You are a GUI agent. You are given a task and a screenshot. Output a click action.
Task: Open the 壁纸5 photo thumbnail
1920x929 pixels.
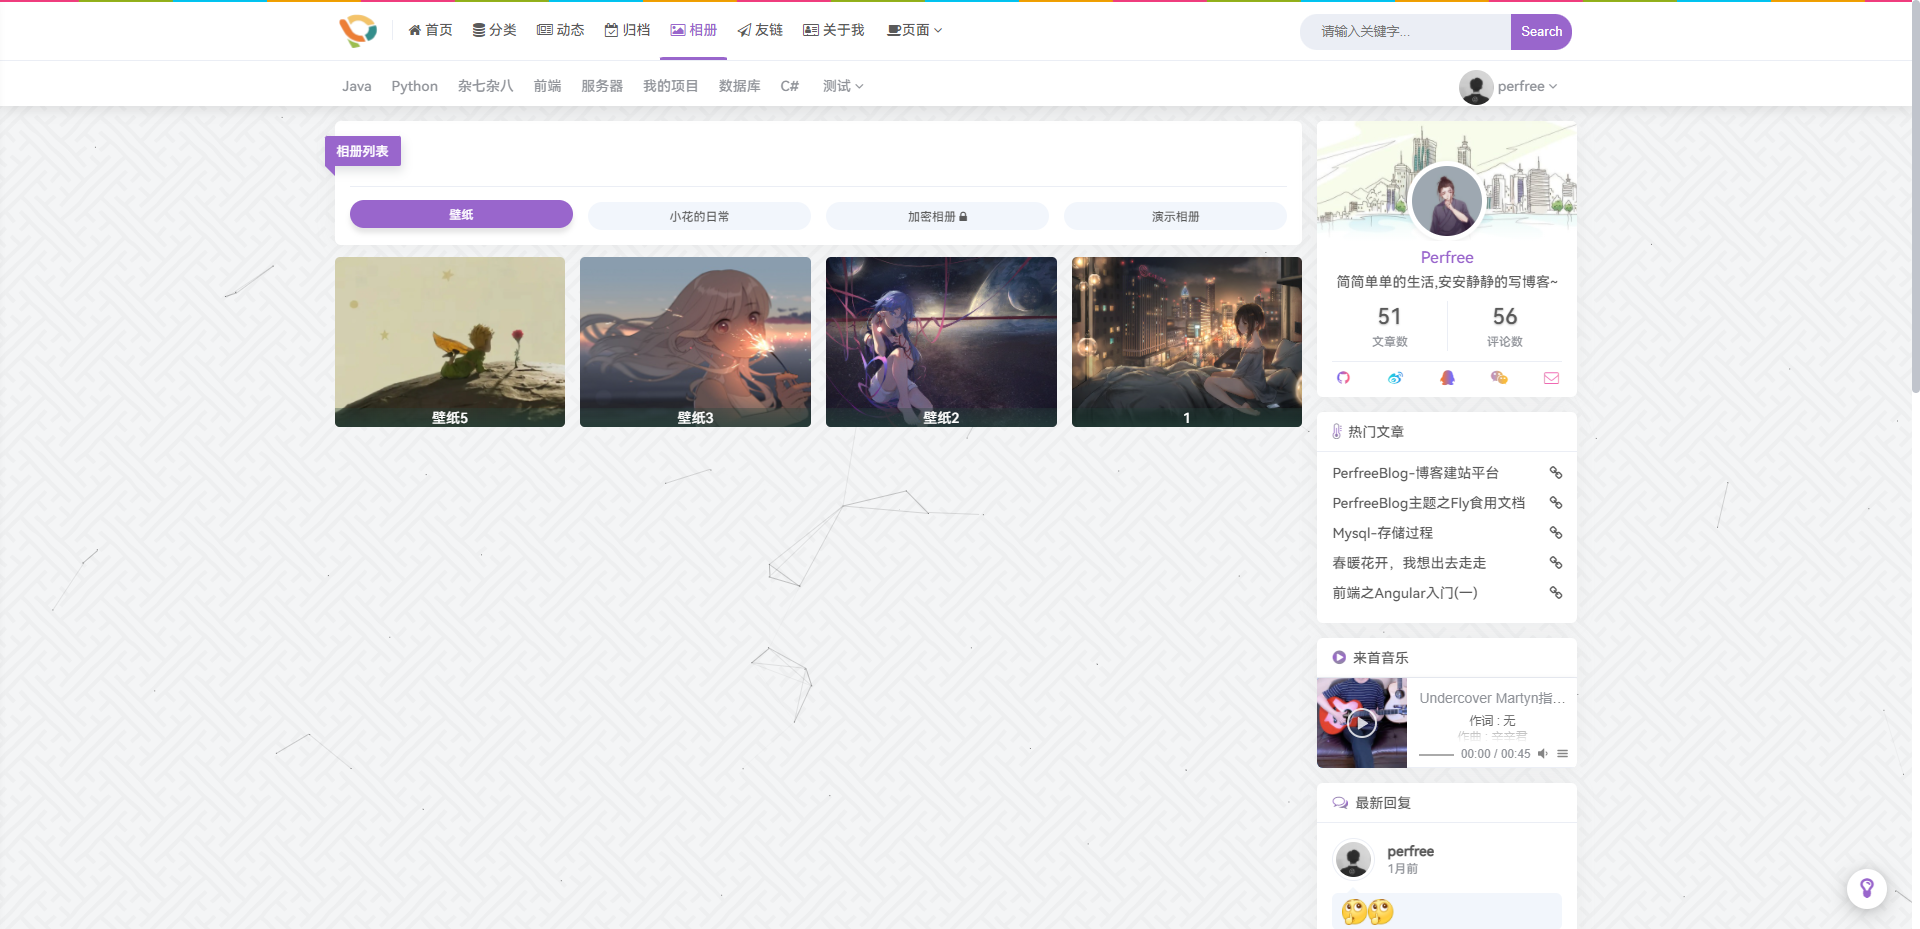(450, 342)
